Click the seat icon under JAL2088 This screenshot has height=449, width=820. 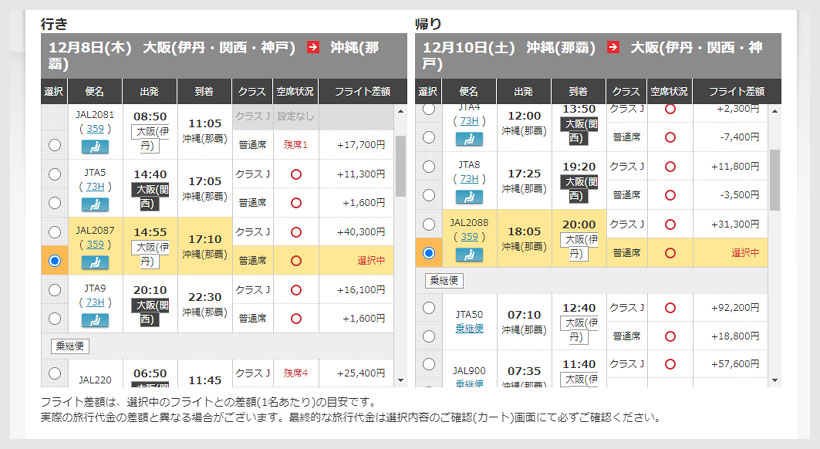click(469, 255)
